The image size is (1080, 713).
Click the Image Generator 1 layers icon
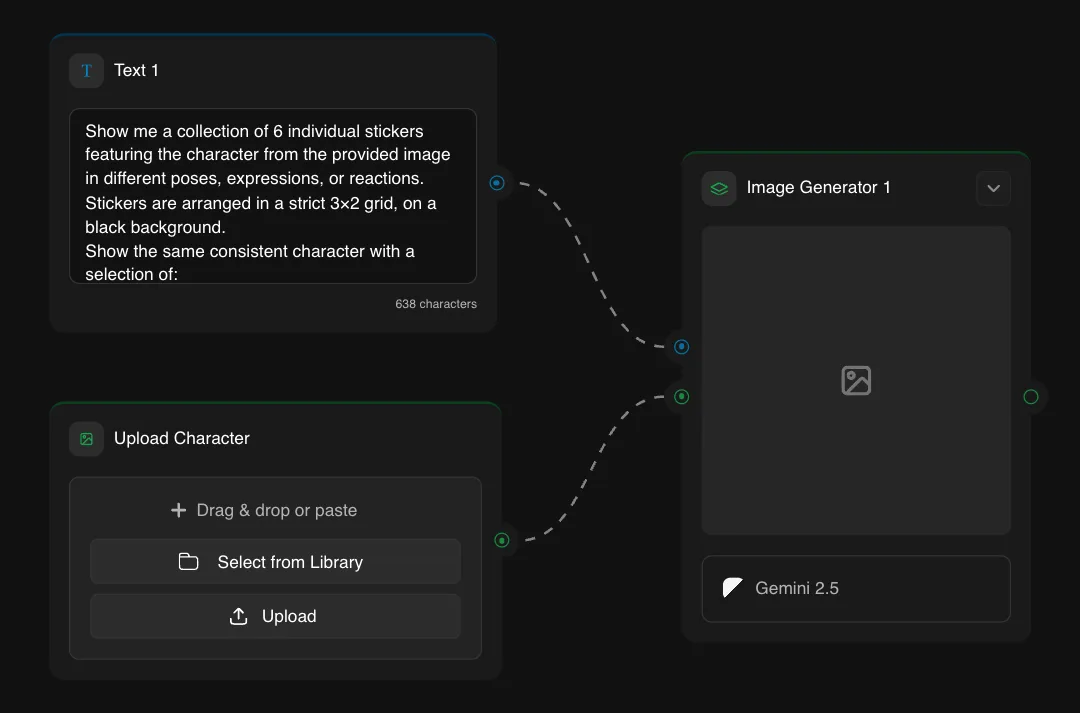(x=718, y=188)
